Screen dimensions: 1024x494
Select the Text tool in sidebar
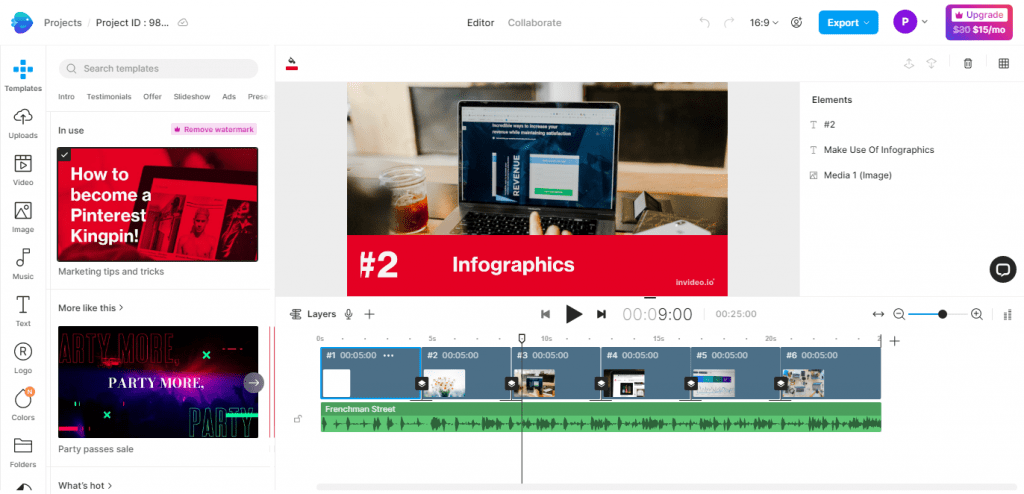23,311
